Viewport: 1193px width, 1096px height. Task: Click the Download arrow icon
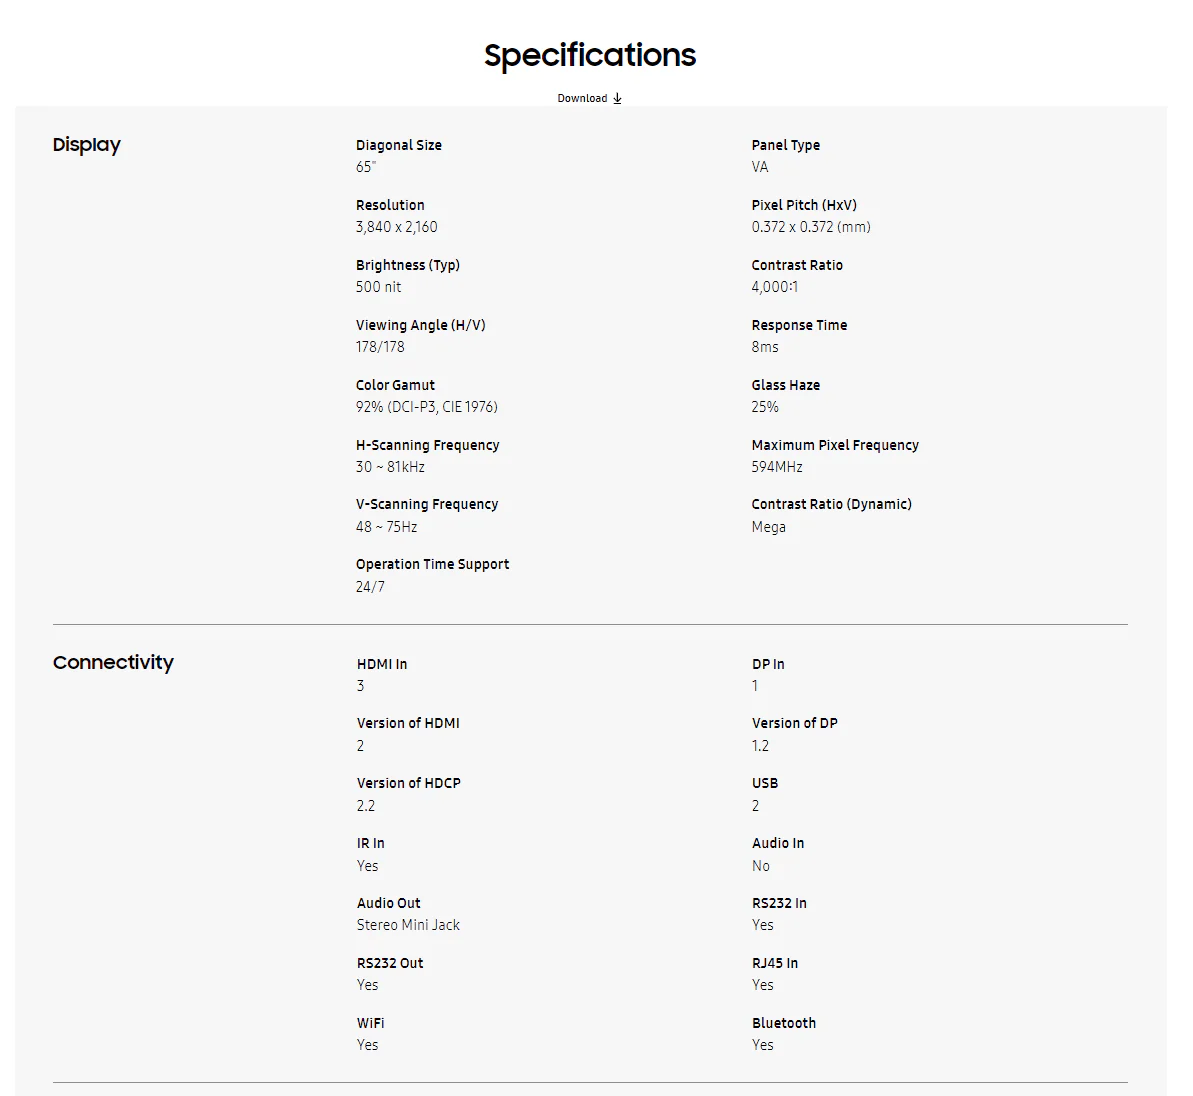coord(617,99)
